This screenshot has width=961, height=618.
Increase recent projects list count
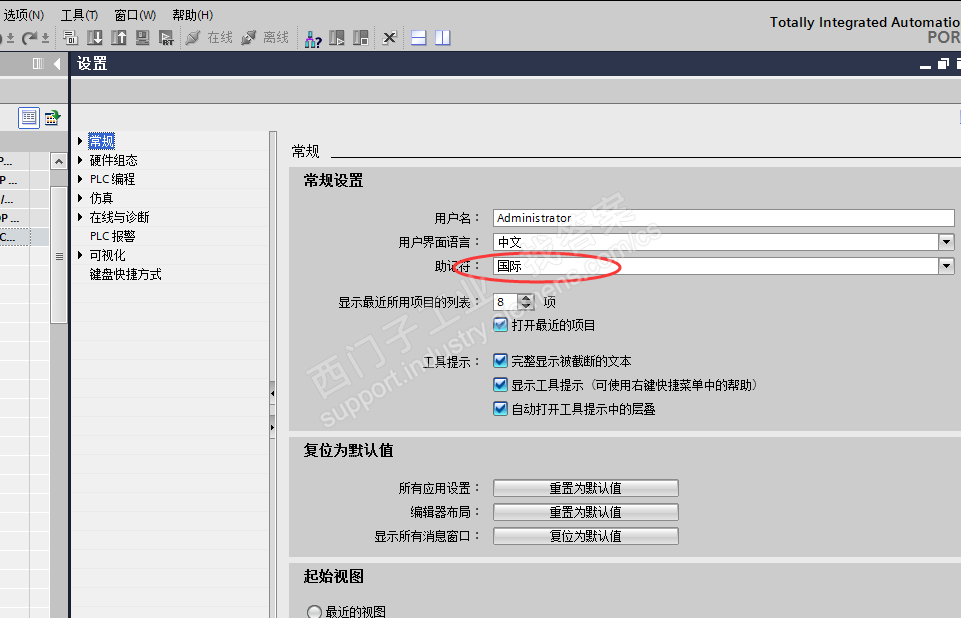[526, 298]
